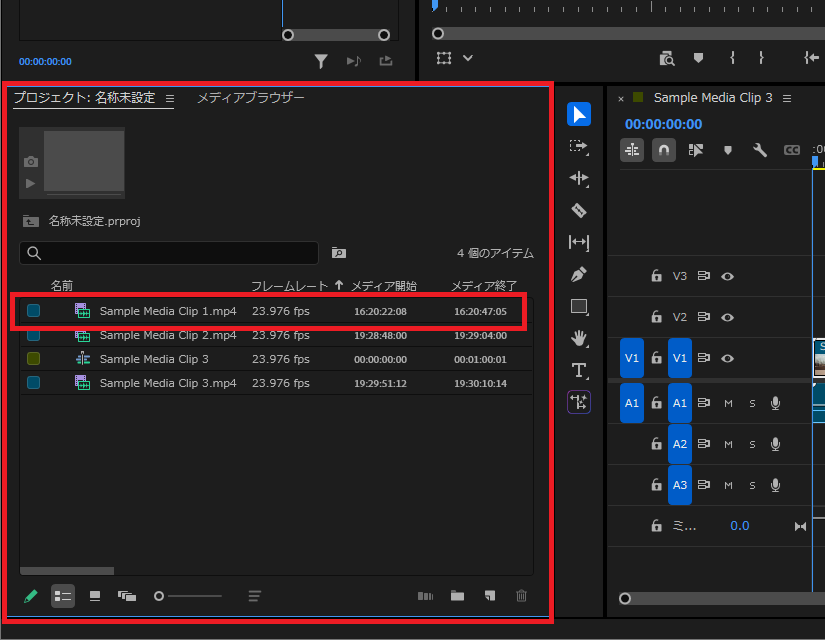
Task: Select the Ripple Edit tool
Action: pos(578,178)
